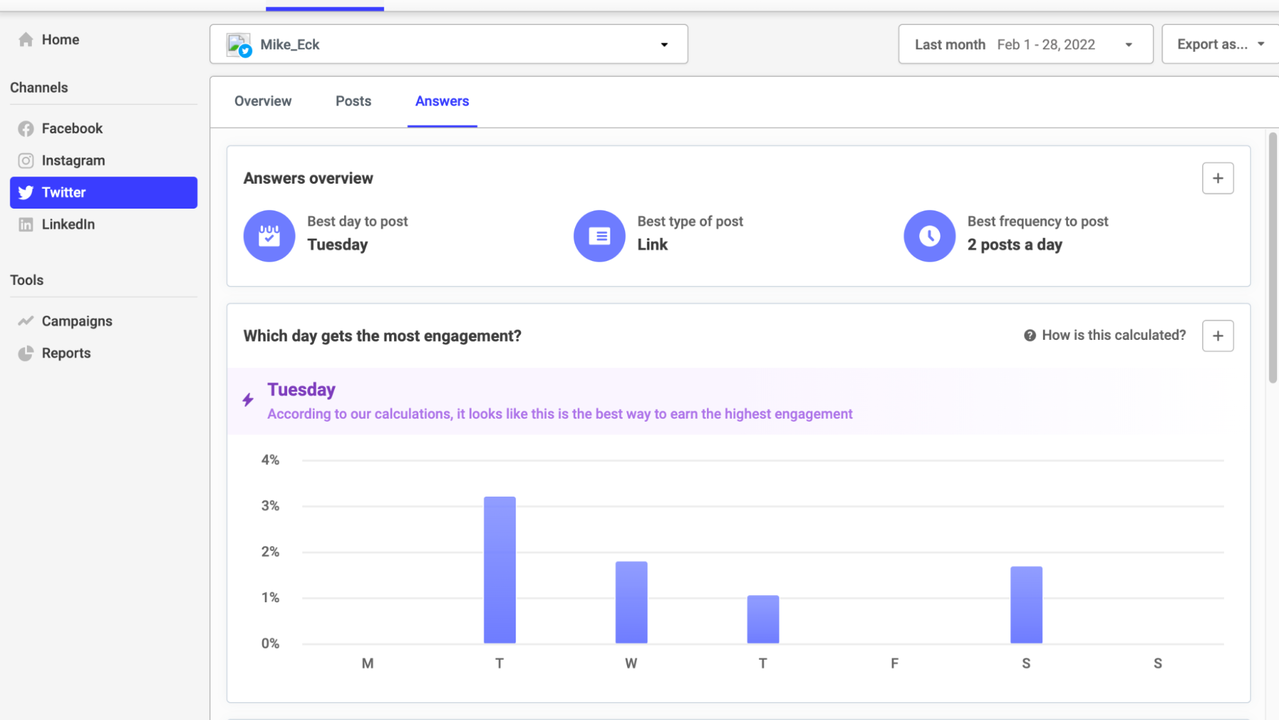Click the Home icon in sidebar
The height and width of the screenshot is (720, 1279).
(26, 40)
